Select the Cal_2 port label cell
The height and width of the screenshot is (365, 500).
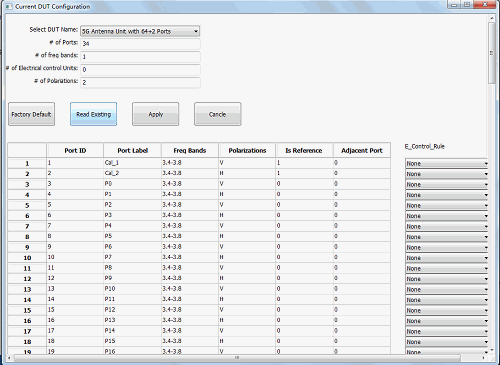(132, 173)
